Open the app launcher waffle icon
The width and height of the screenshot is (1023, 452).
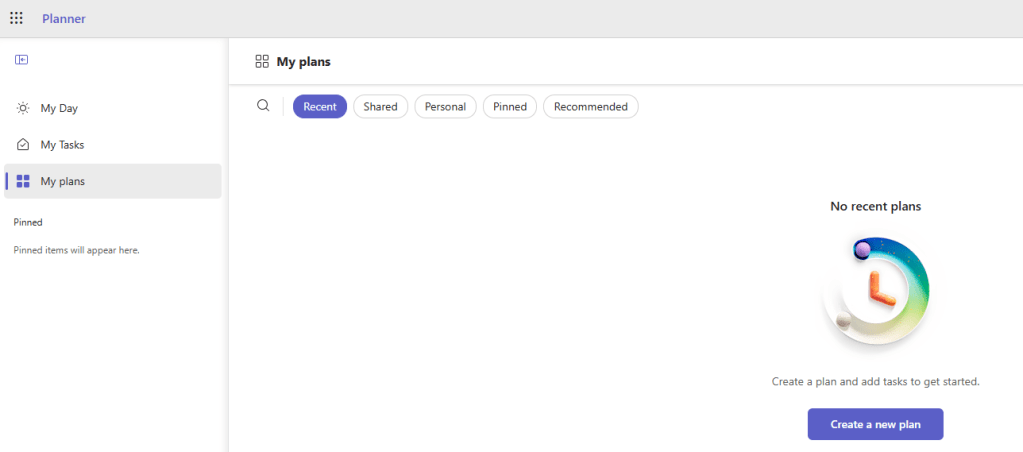point(16,18)
